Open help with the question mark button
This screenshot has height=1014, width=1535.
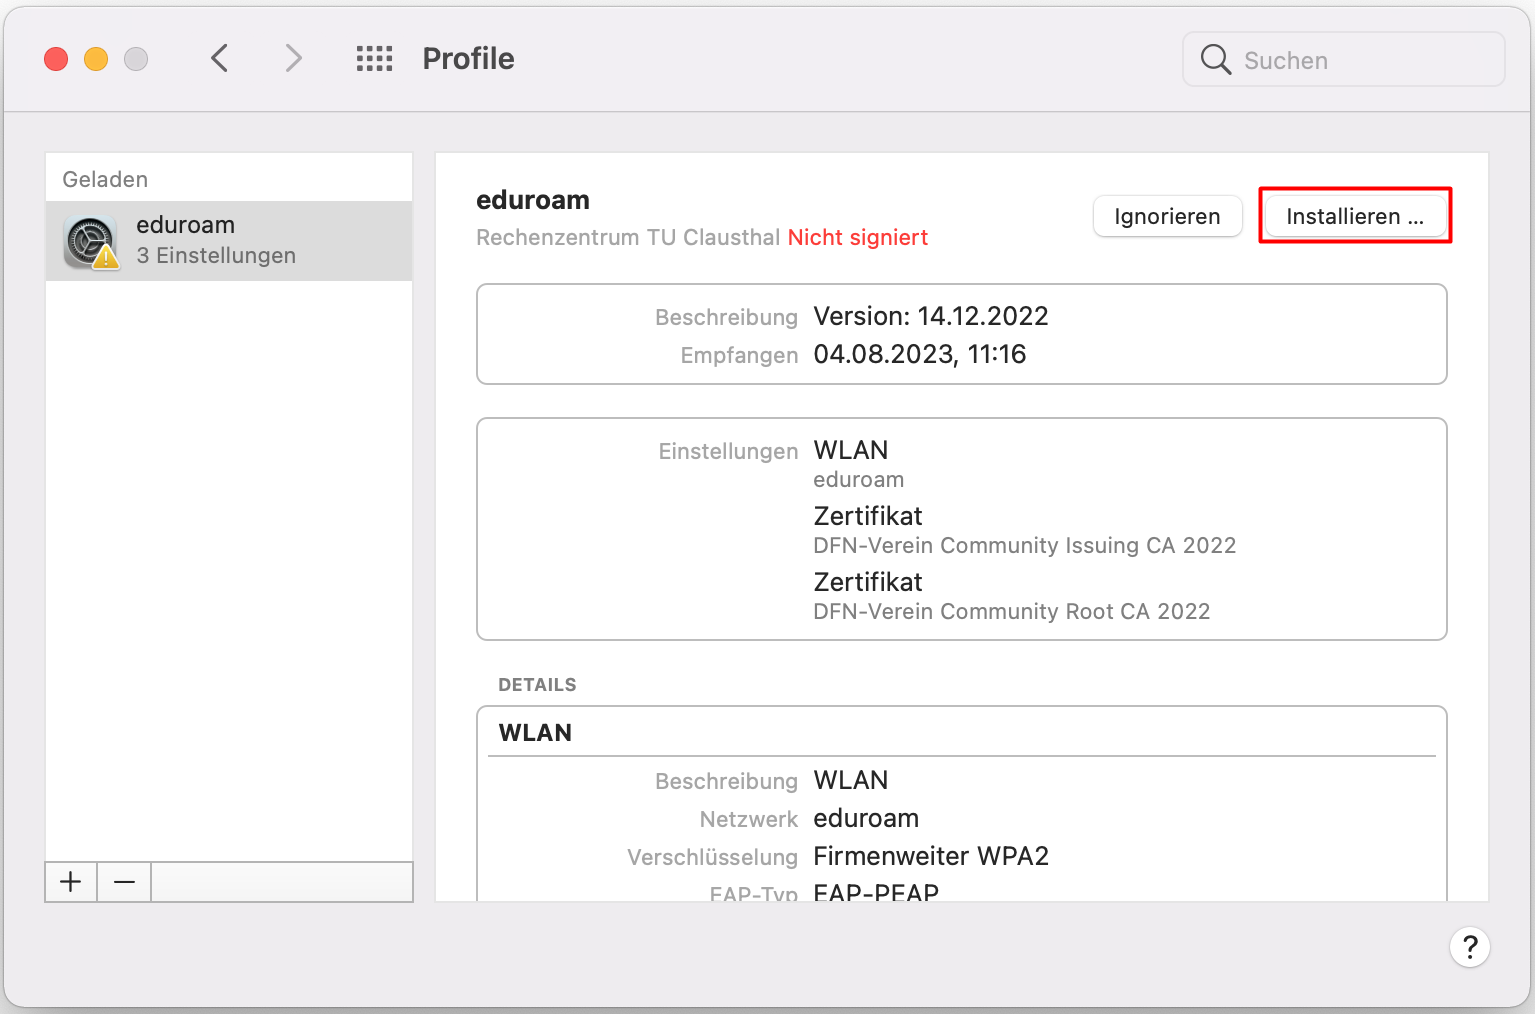click(1469, 947)
